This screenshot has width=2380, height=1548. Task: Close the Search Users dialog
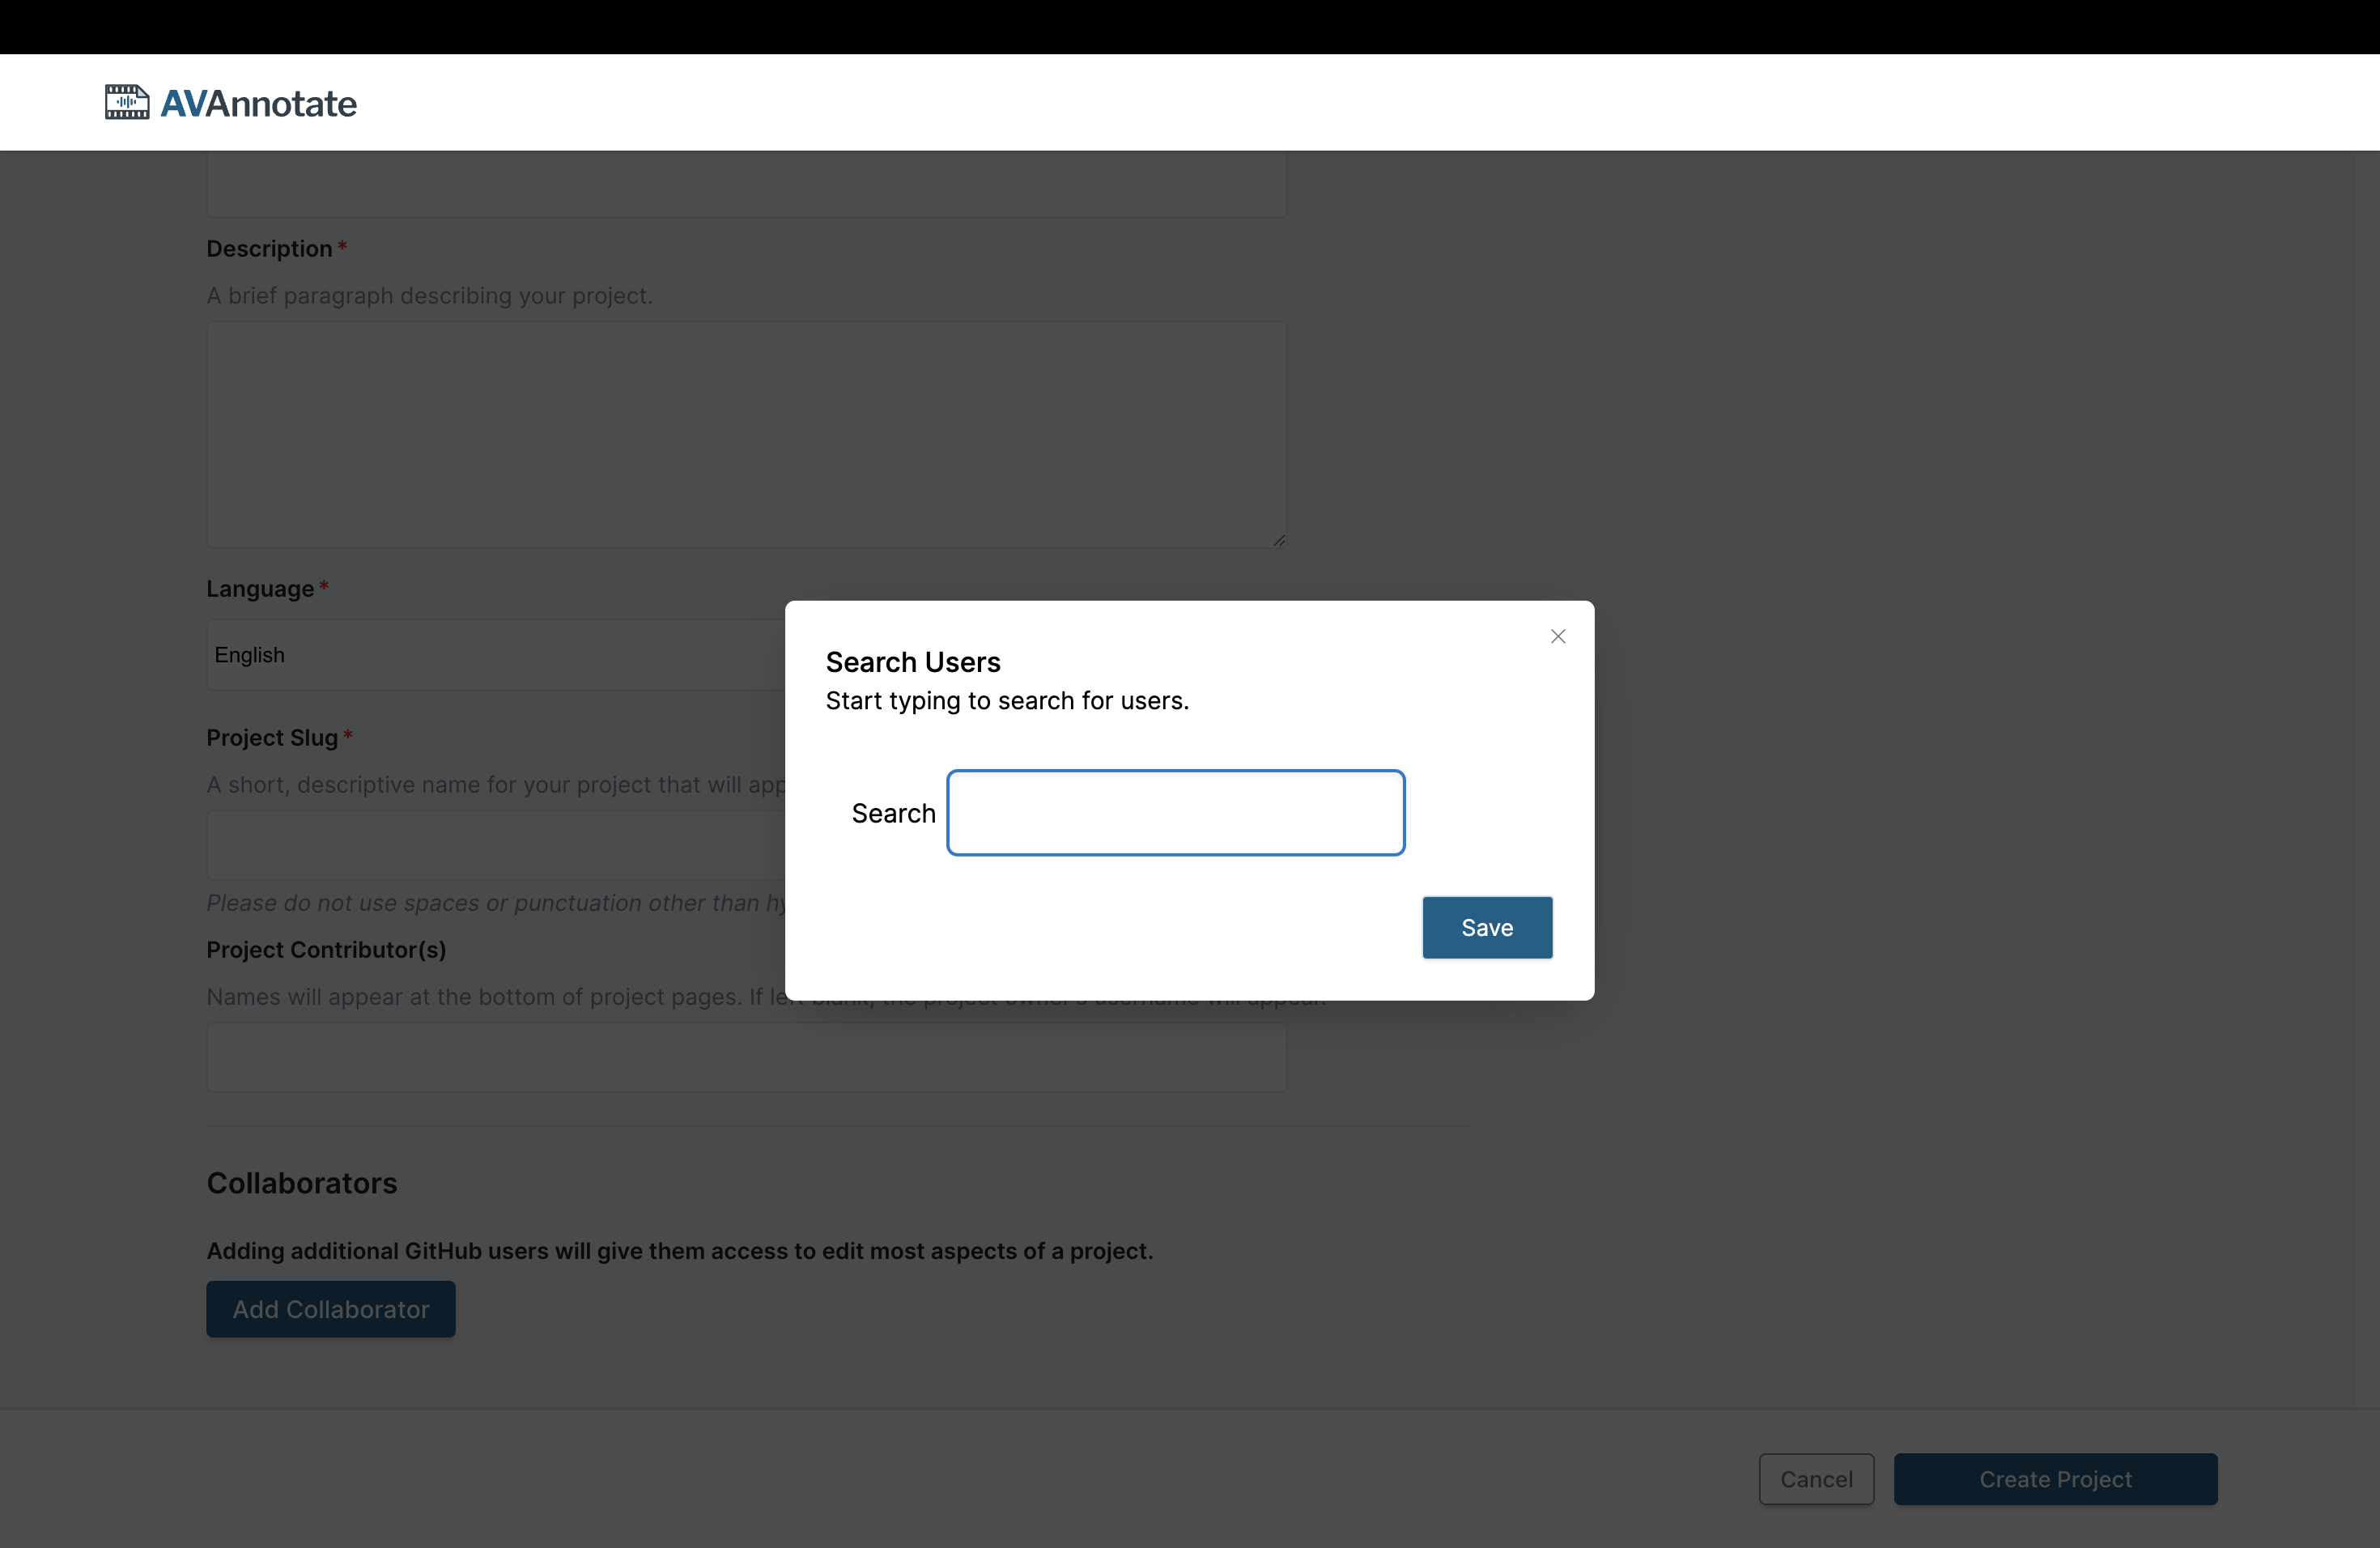(x=1557, y=636)
